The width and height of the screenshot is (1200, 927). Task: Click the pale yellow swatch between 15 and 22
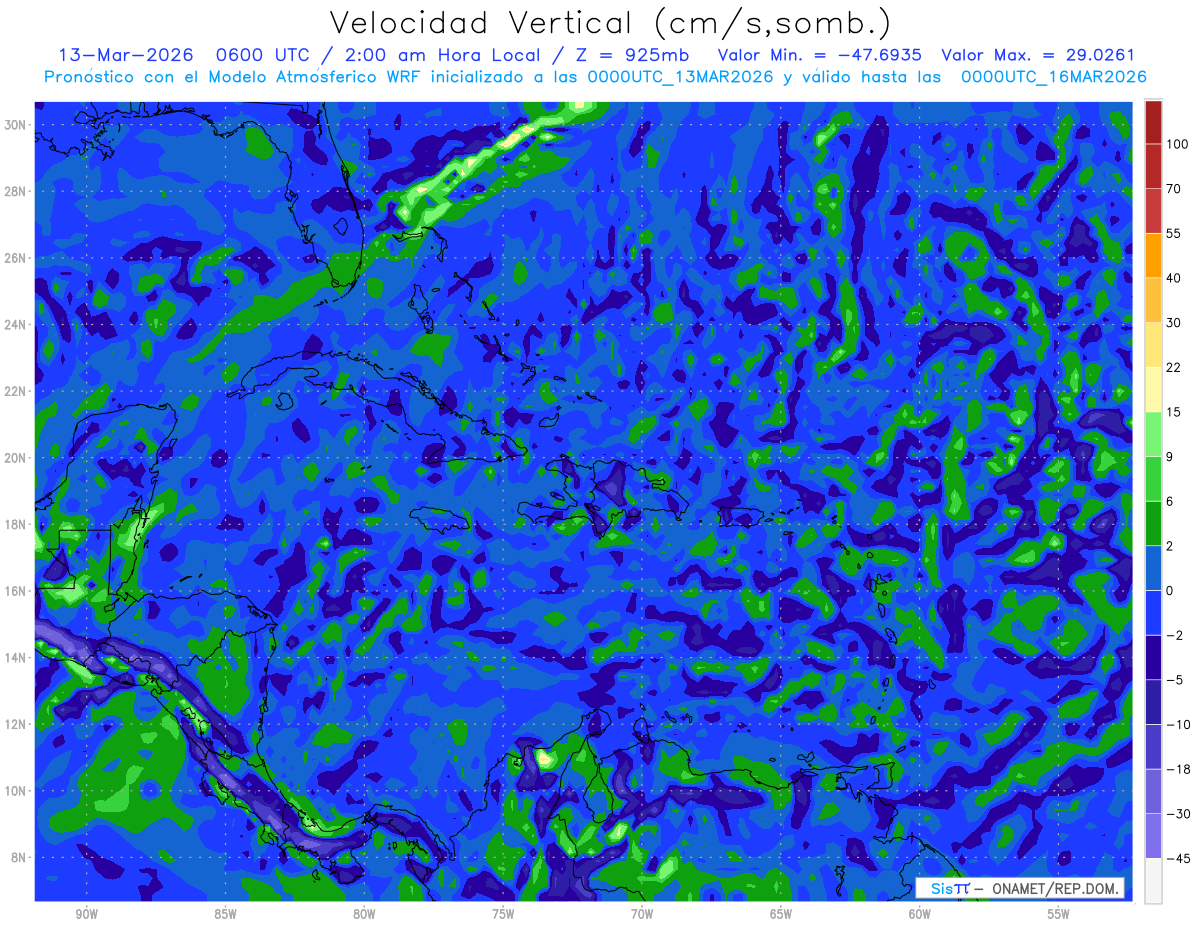1153,390
